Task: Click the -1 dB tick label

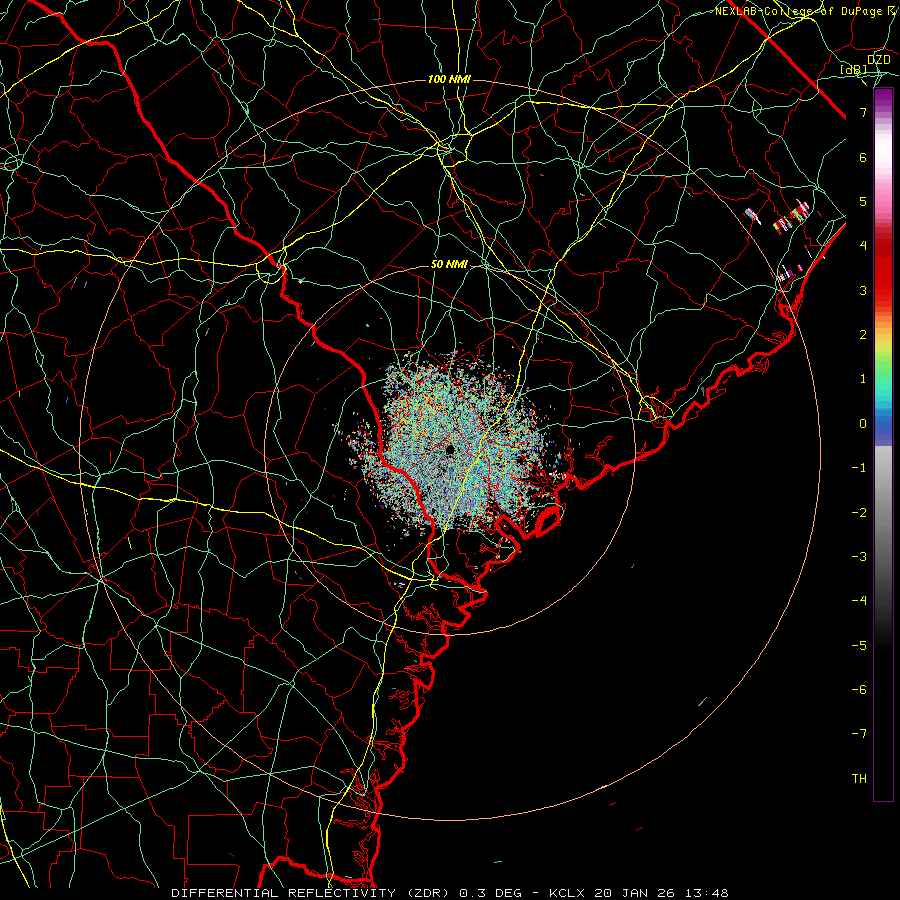Action: (859, 468)
